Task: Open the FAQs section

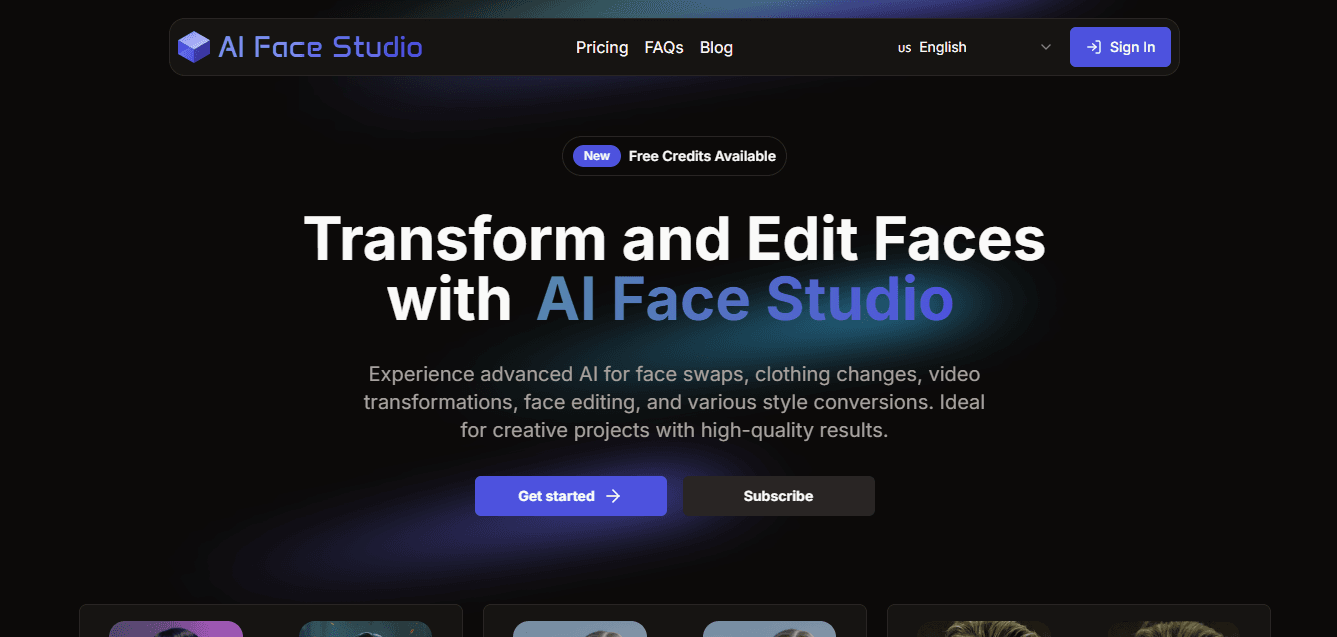Action: (x=664, y=47)
